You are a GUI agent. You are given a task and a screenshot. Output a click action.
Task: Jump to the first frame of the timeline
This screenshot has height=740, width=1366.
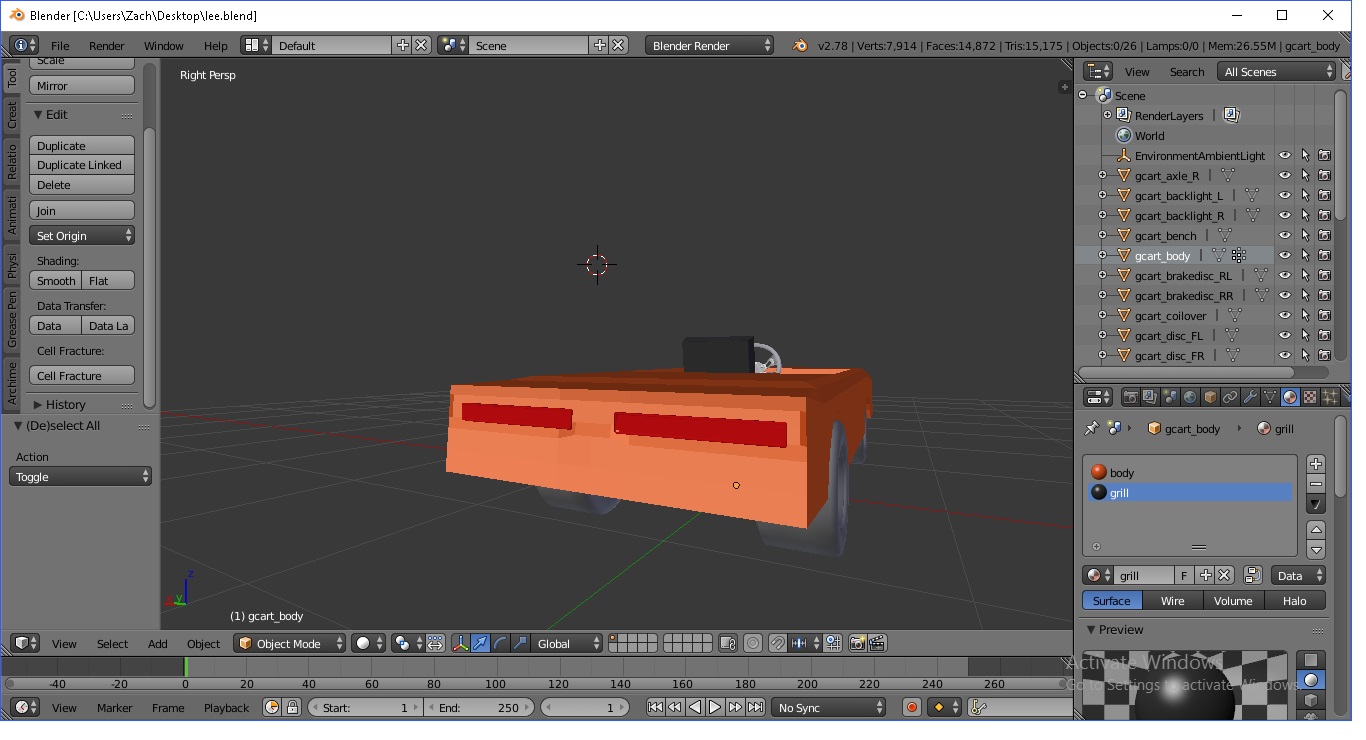655,707
